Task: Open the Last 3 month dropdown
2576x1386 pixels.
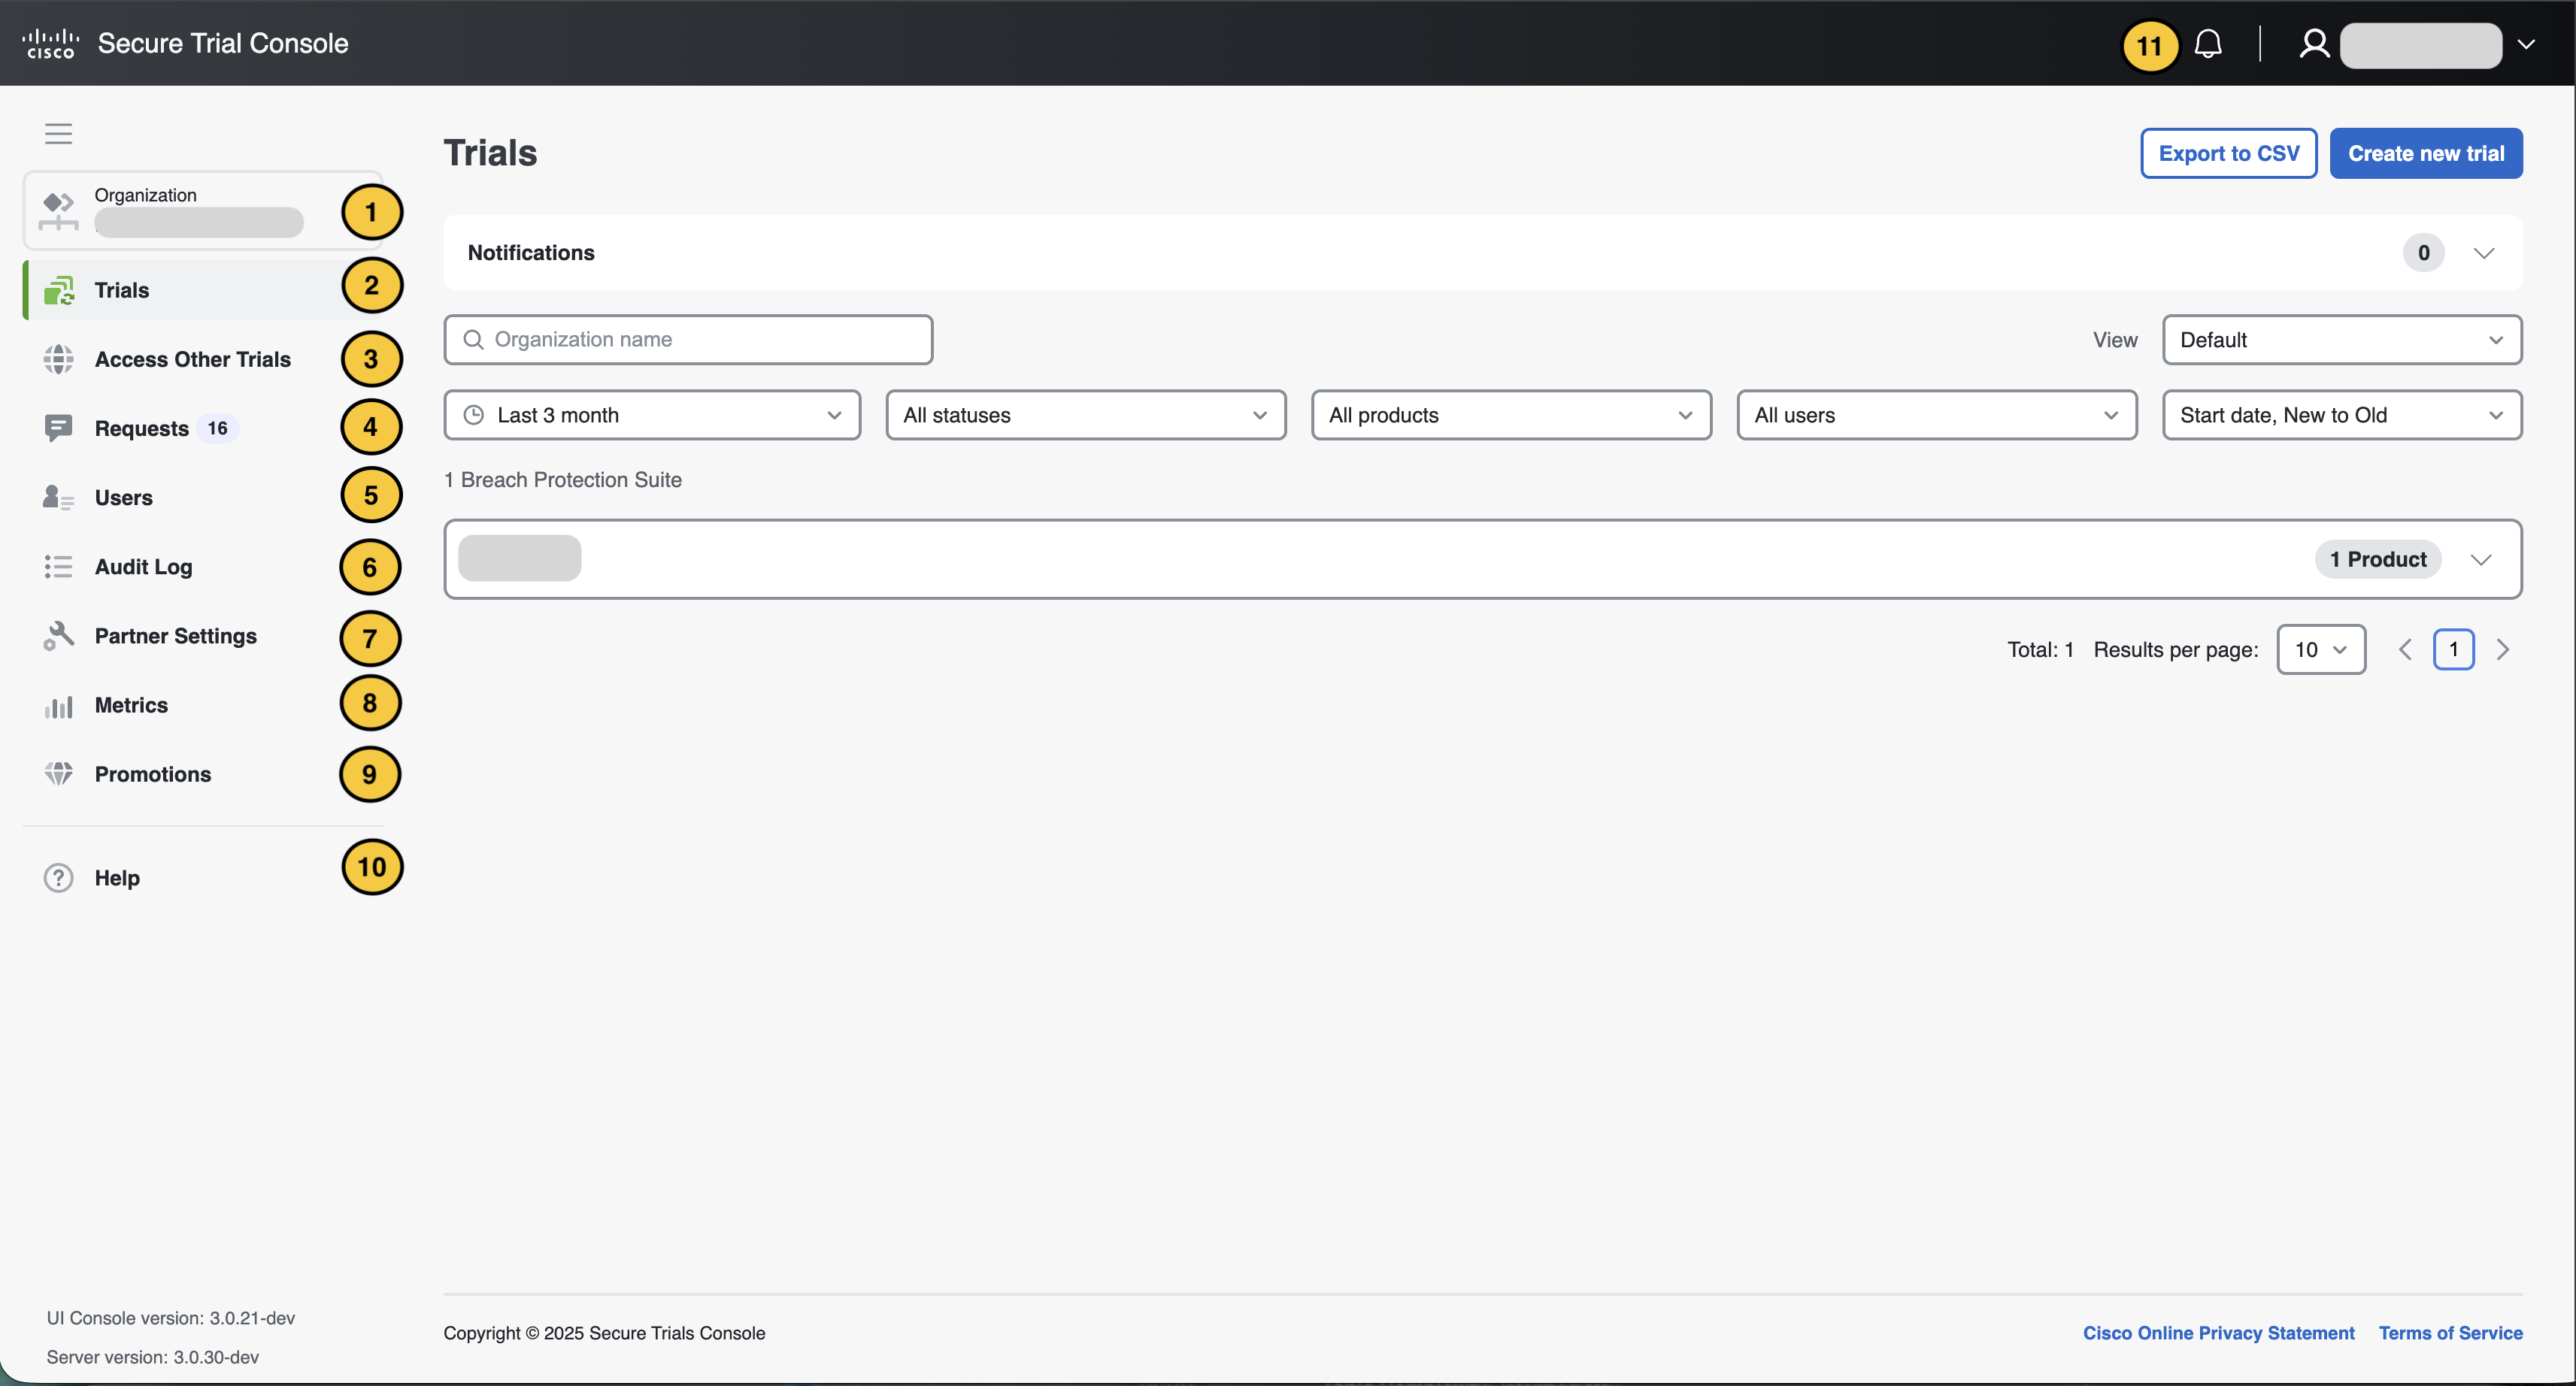Action: coord(652,415)
